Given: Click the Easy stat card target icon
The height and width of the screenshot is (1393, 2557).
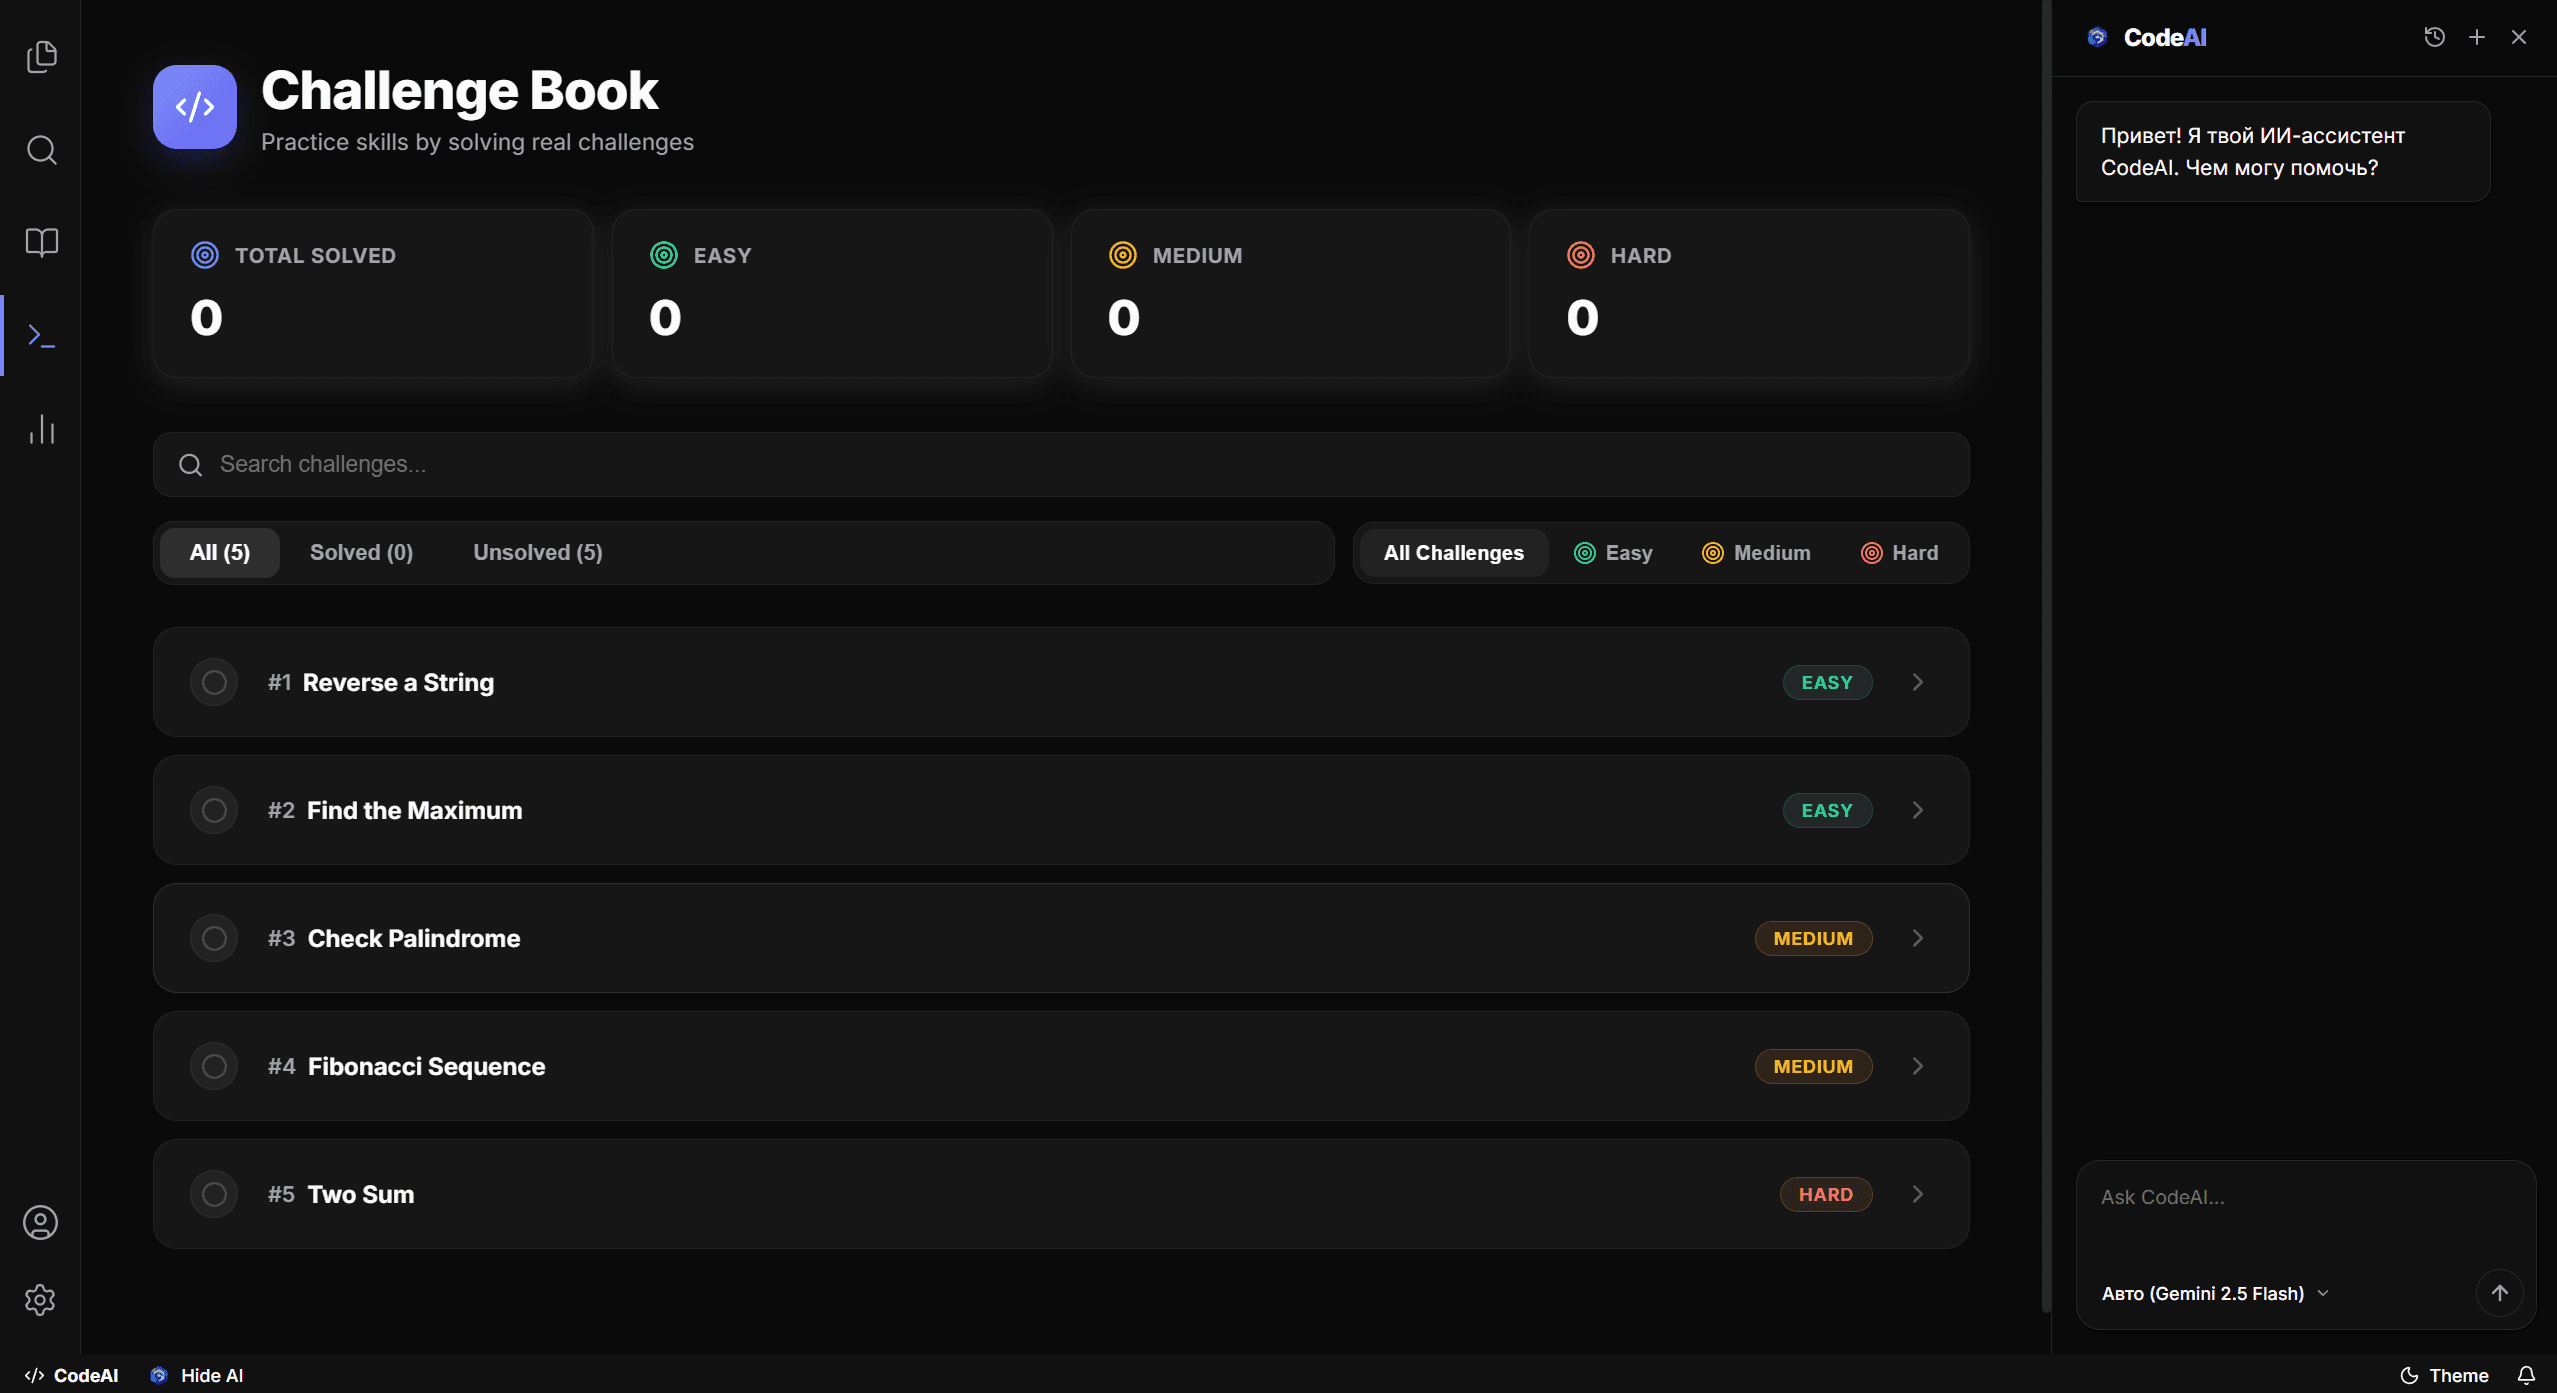Looking at the screenshot, I should (664, 255).
